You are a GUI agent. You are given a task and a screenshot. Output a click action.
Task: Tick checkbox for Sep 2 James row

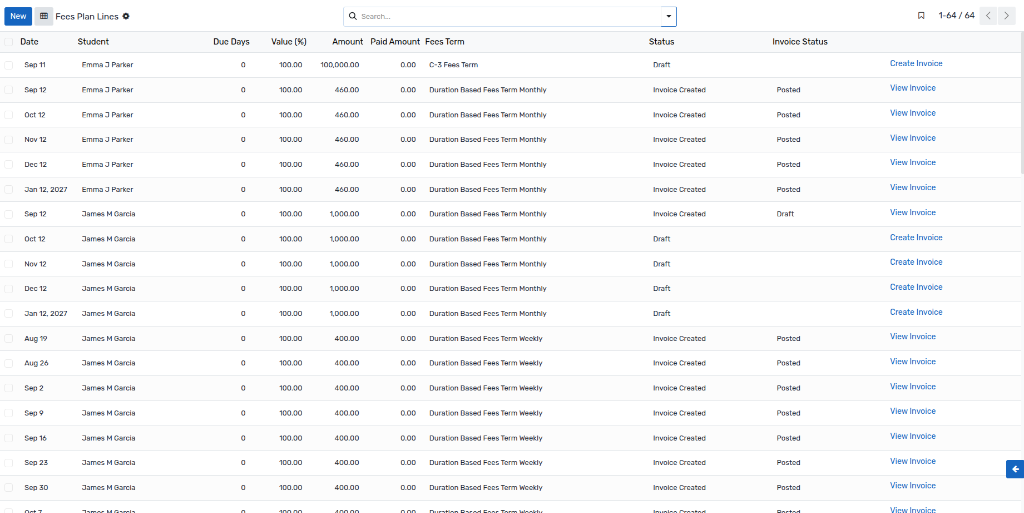click(x=8, y=388)
